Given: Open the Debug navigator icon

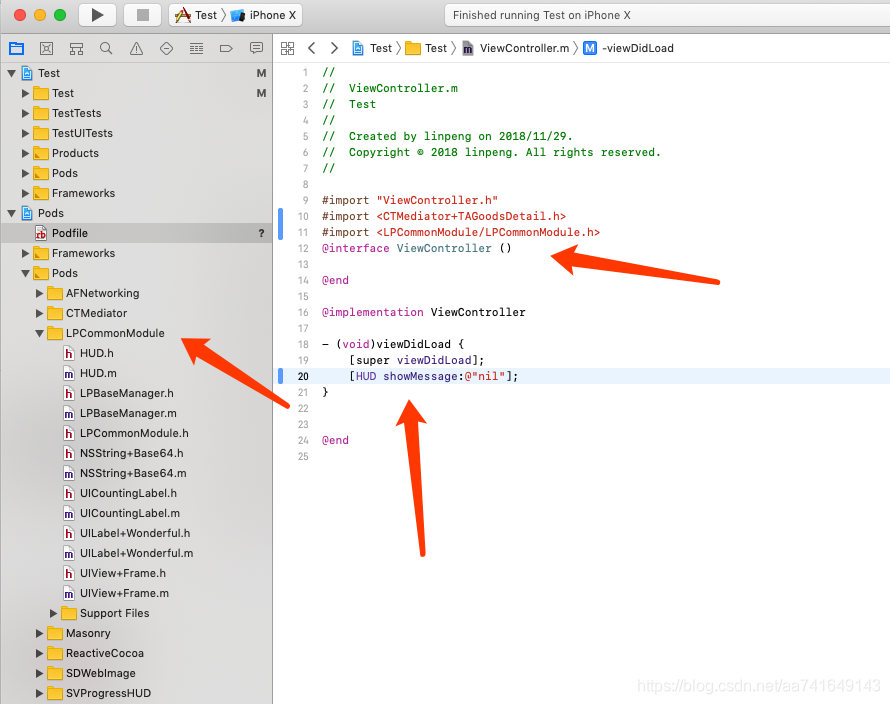Looking at the screenshot, I should (196, 48).
